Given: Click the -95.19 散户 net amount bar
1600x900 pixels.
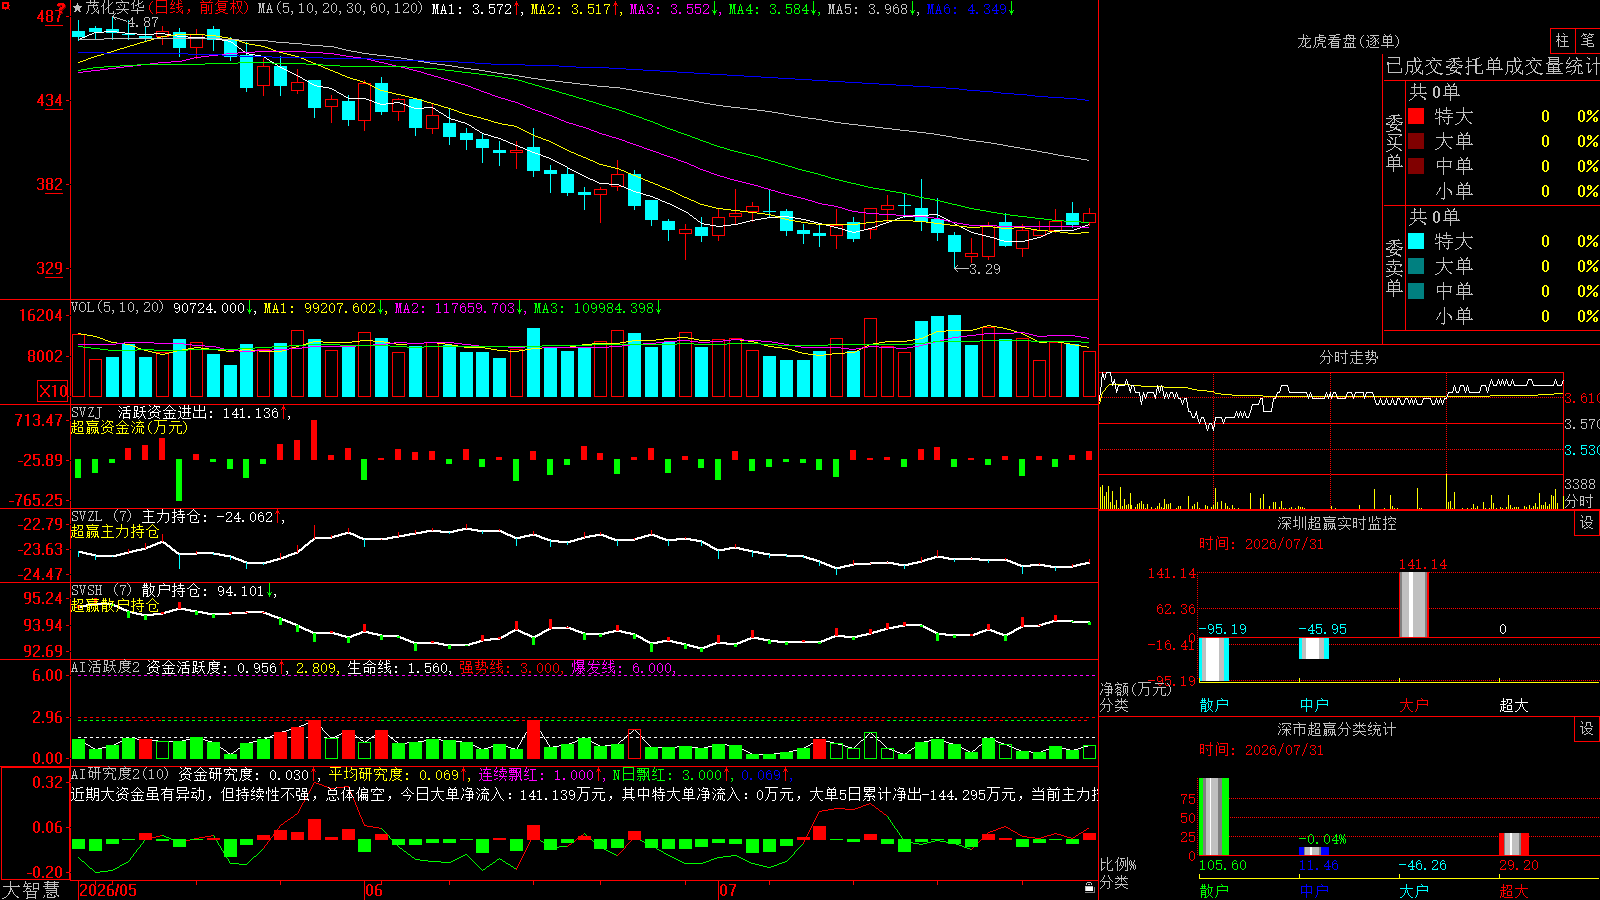Looking at the screenshot, I should [x=1214, y=659].
